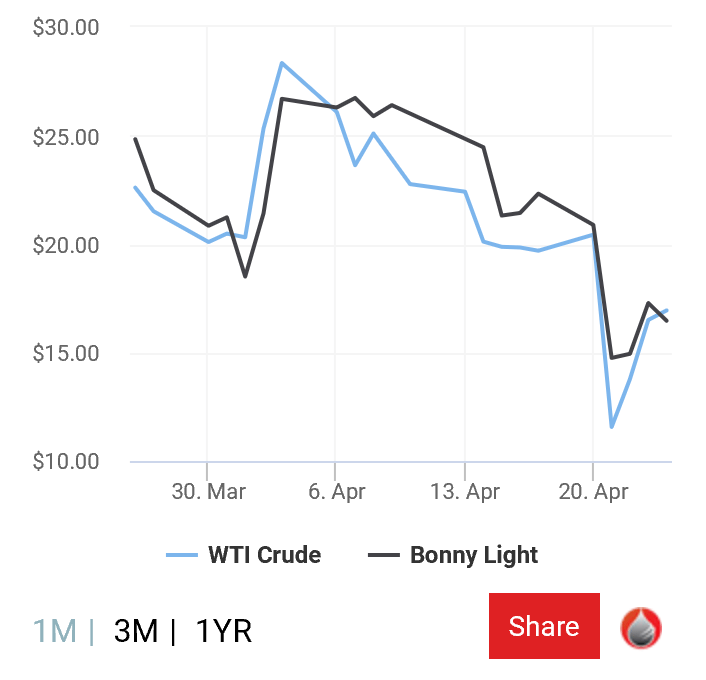Click the 13. Apr x-axis date label
The width and height of the screenshot is (706, 680).
click(x=465, y=492)
